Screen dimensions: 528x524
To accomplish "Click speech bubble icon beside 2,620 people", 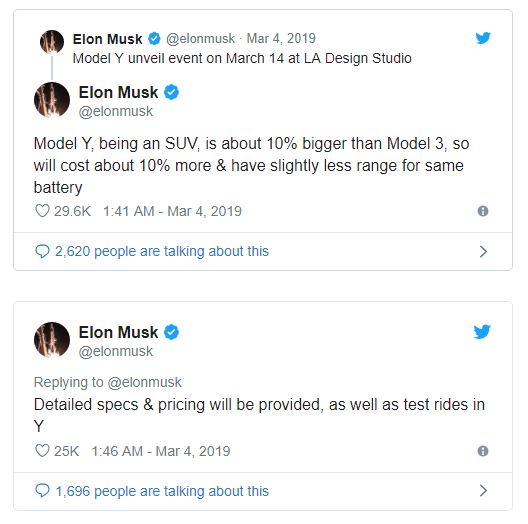I will point(42,252).
